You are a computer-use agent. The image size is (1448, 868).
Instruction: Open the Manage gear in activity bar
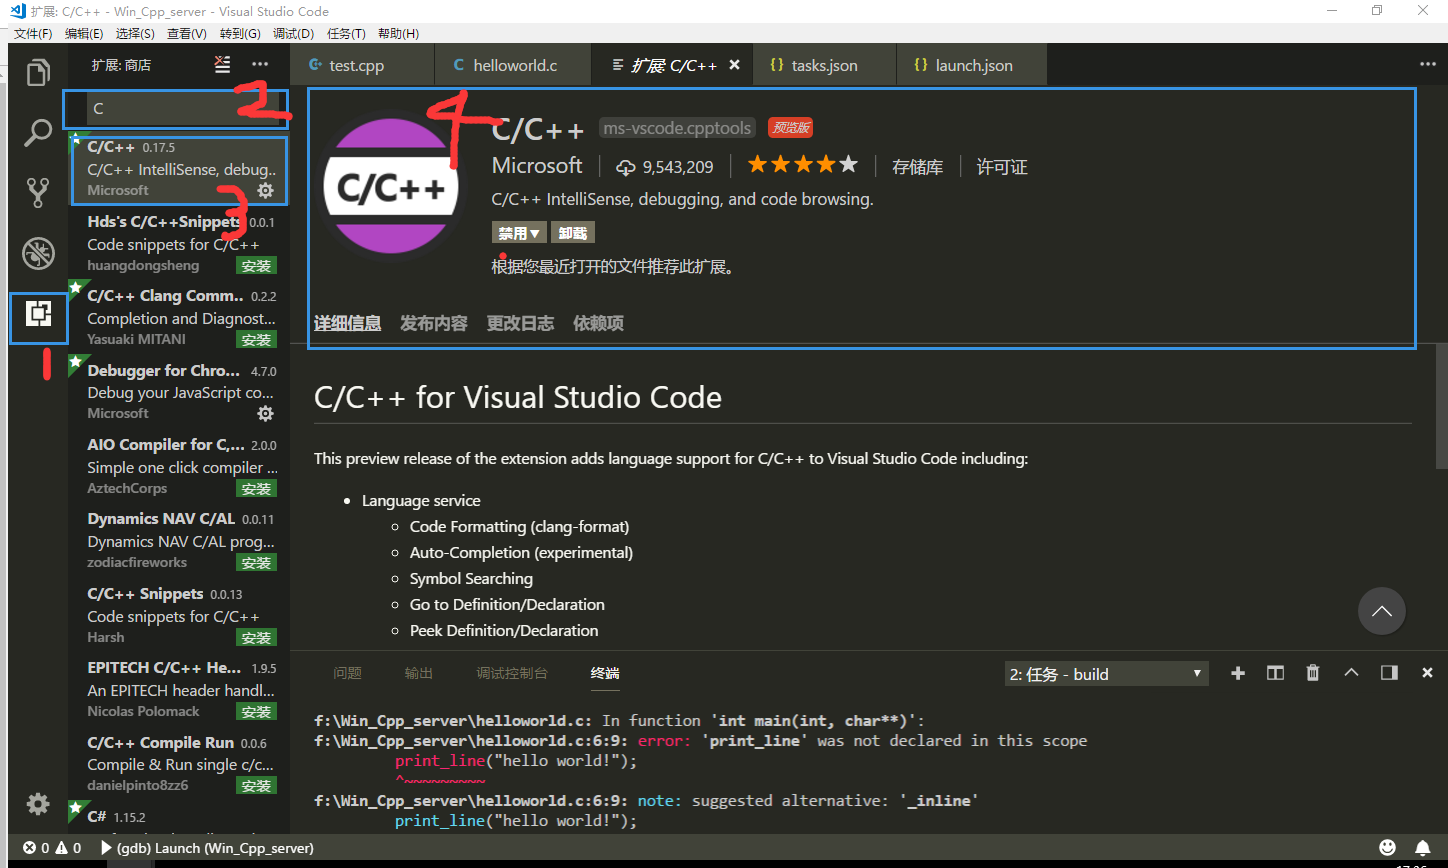point(38,804)
